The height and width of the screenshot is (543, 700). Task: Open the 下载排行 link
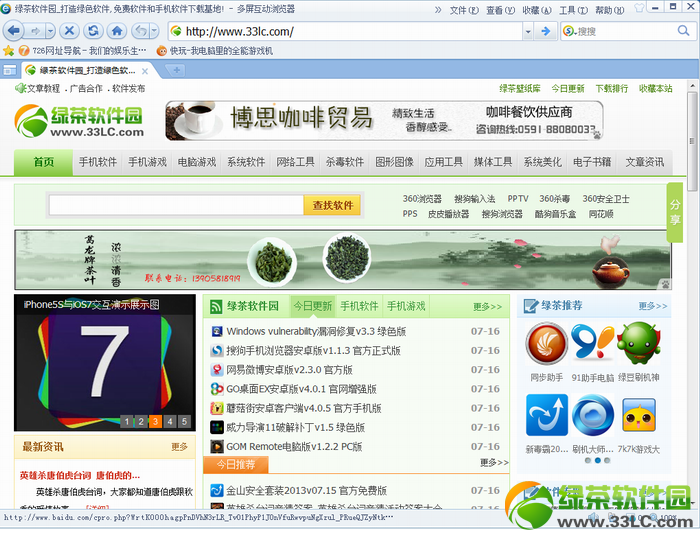611,88
